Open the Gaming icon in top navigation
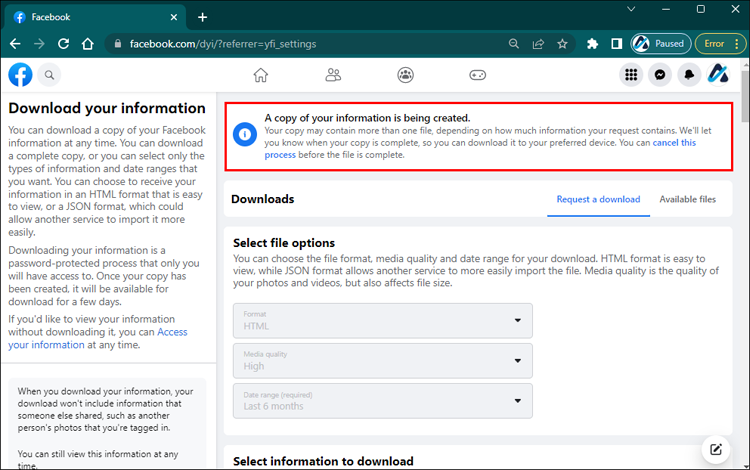The width and height of the screenshot is (750, 470). [477, 75]
